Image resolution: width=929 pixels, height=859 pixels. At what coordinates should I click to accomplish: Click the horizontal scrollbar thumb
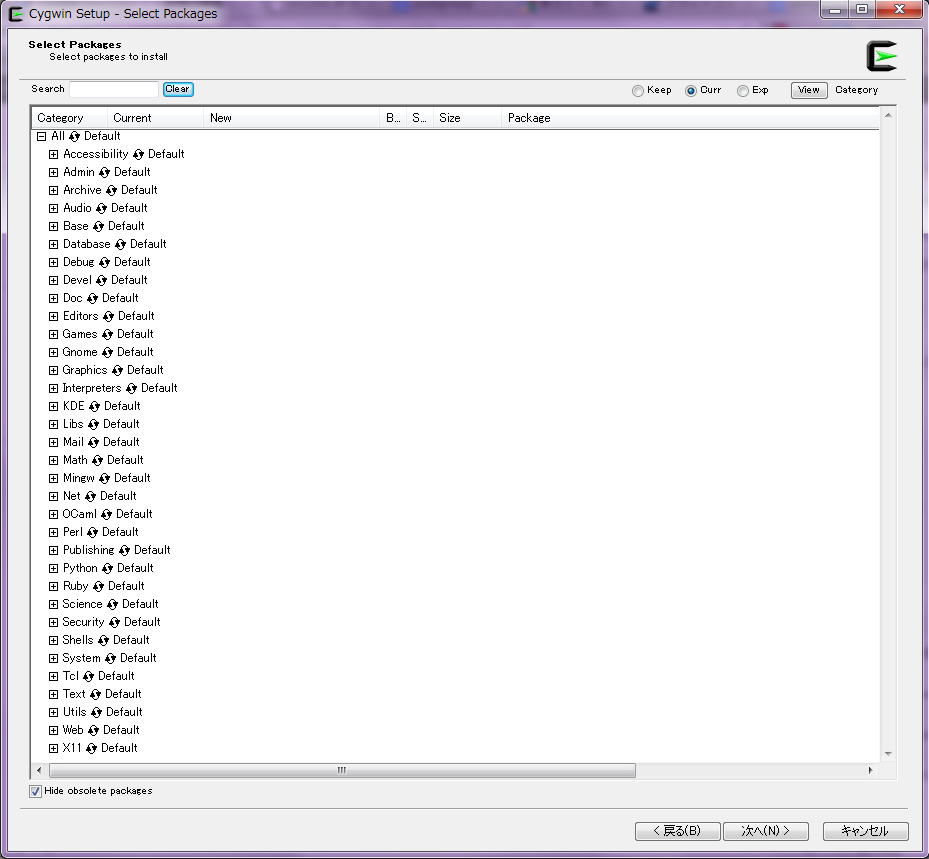[x=341, y=771]
